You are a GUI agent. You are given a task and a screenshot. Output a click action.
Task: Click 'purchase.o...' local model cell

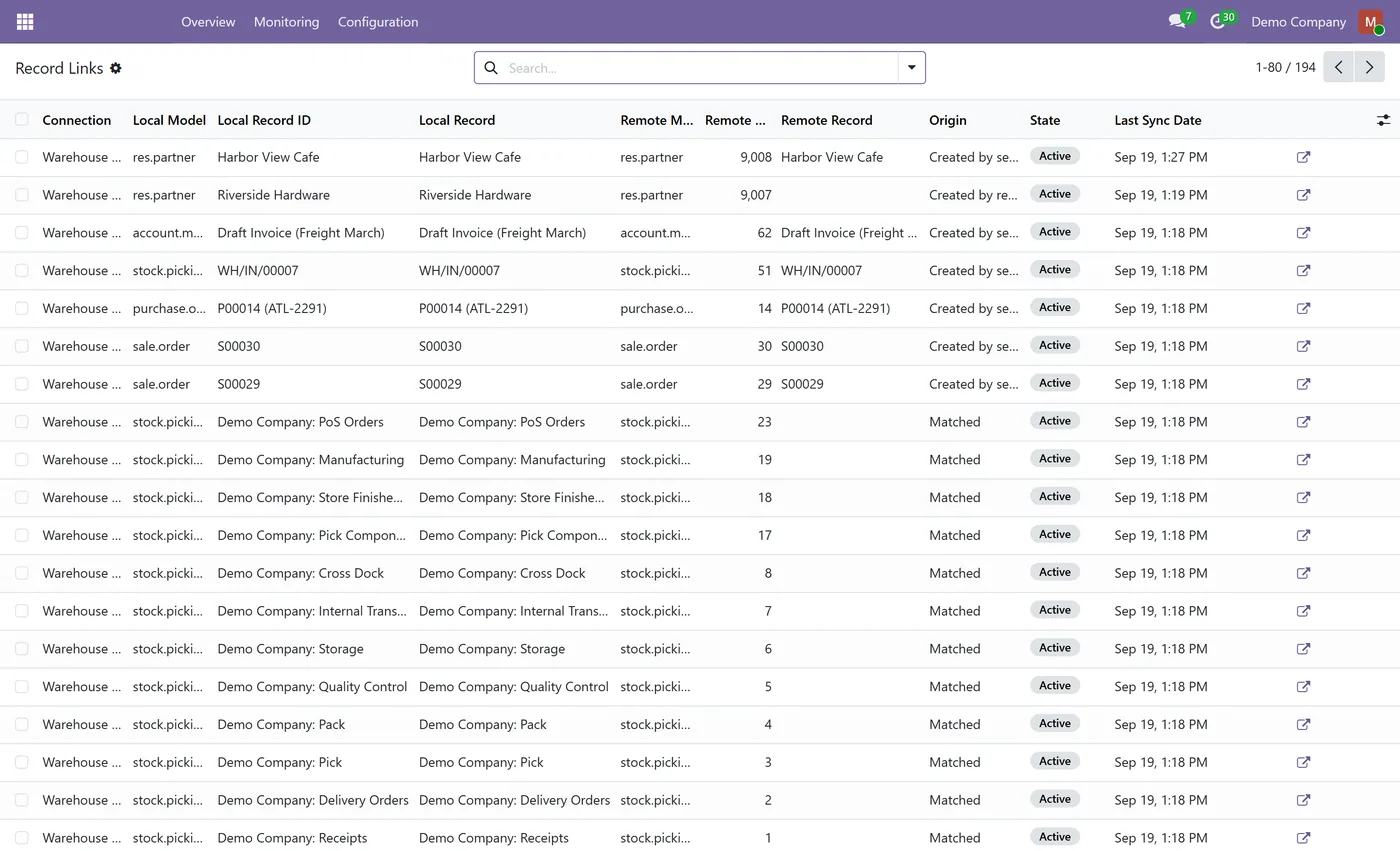(169, 308)
